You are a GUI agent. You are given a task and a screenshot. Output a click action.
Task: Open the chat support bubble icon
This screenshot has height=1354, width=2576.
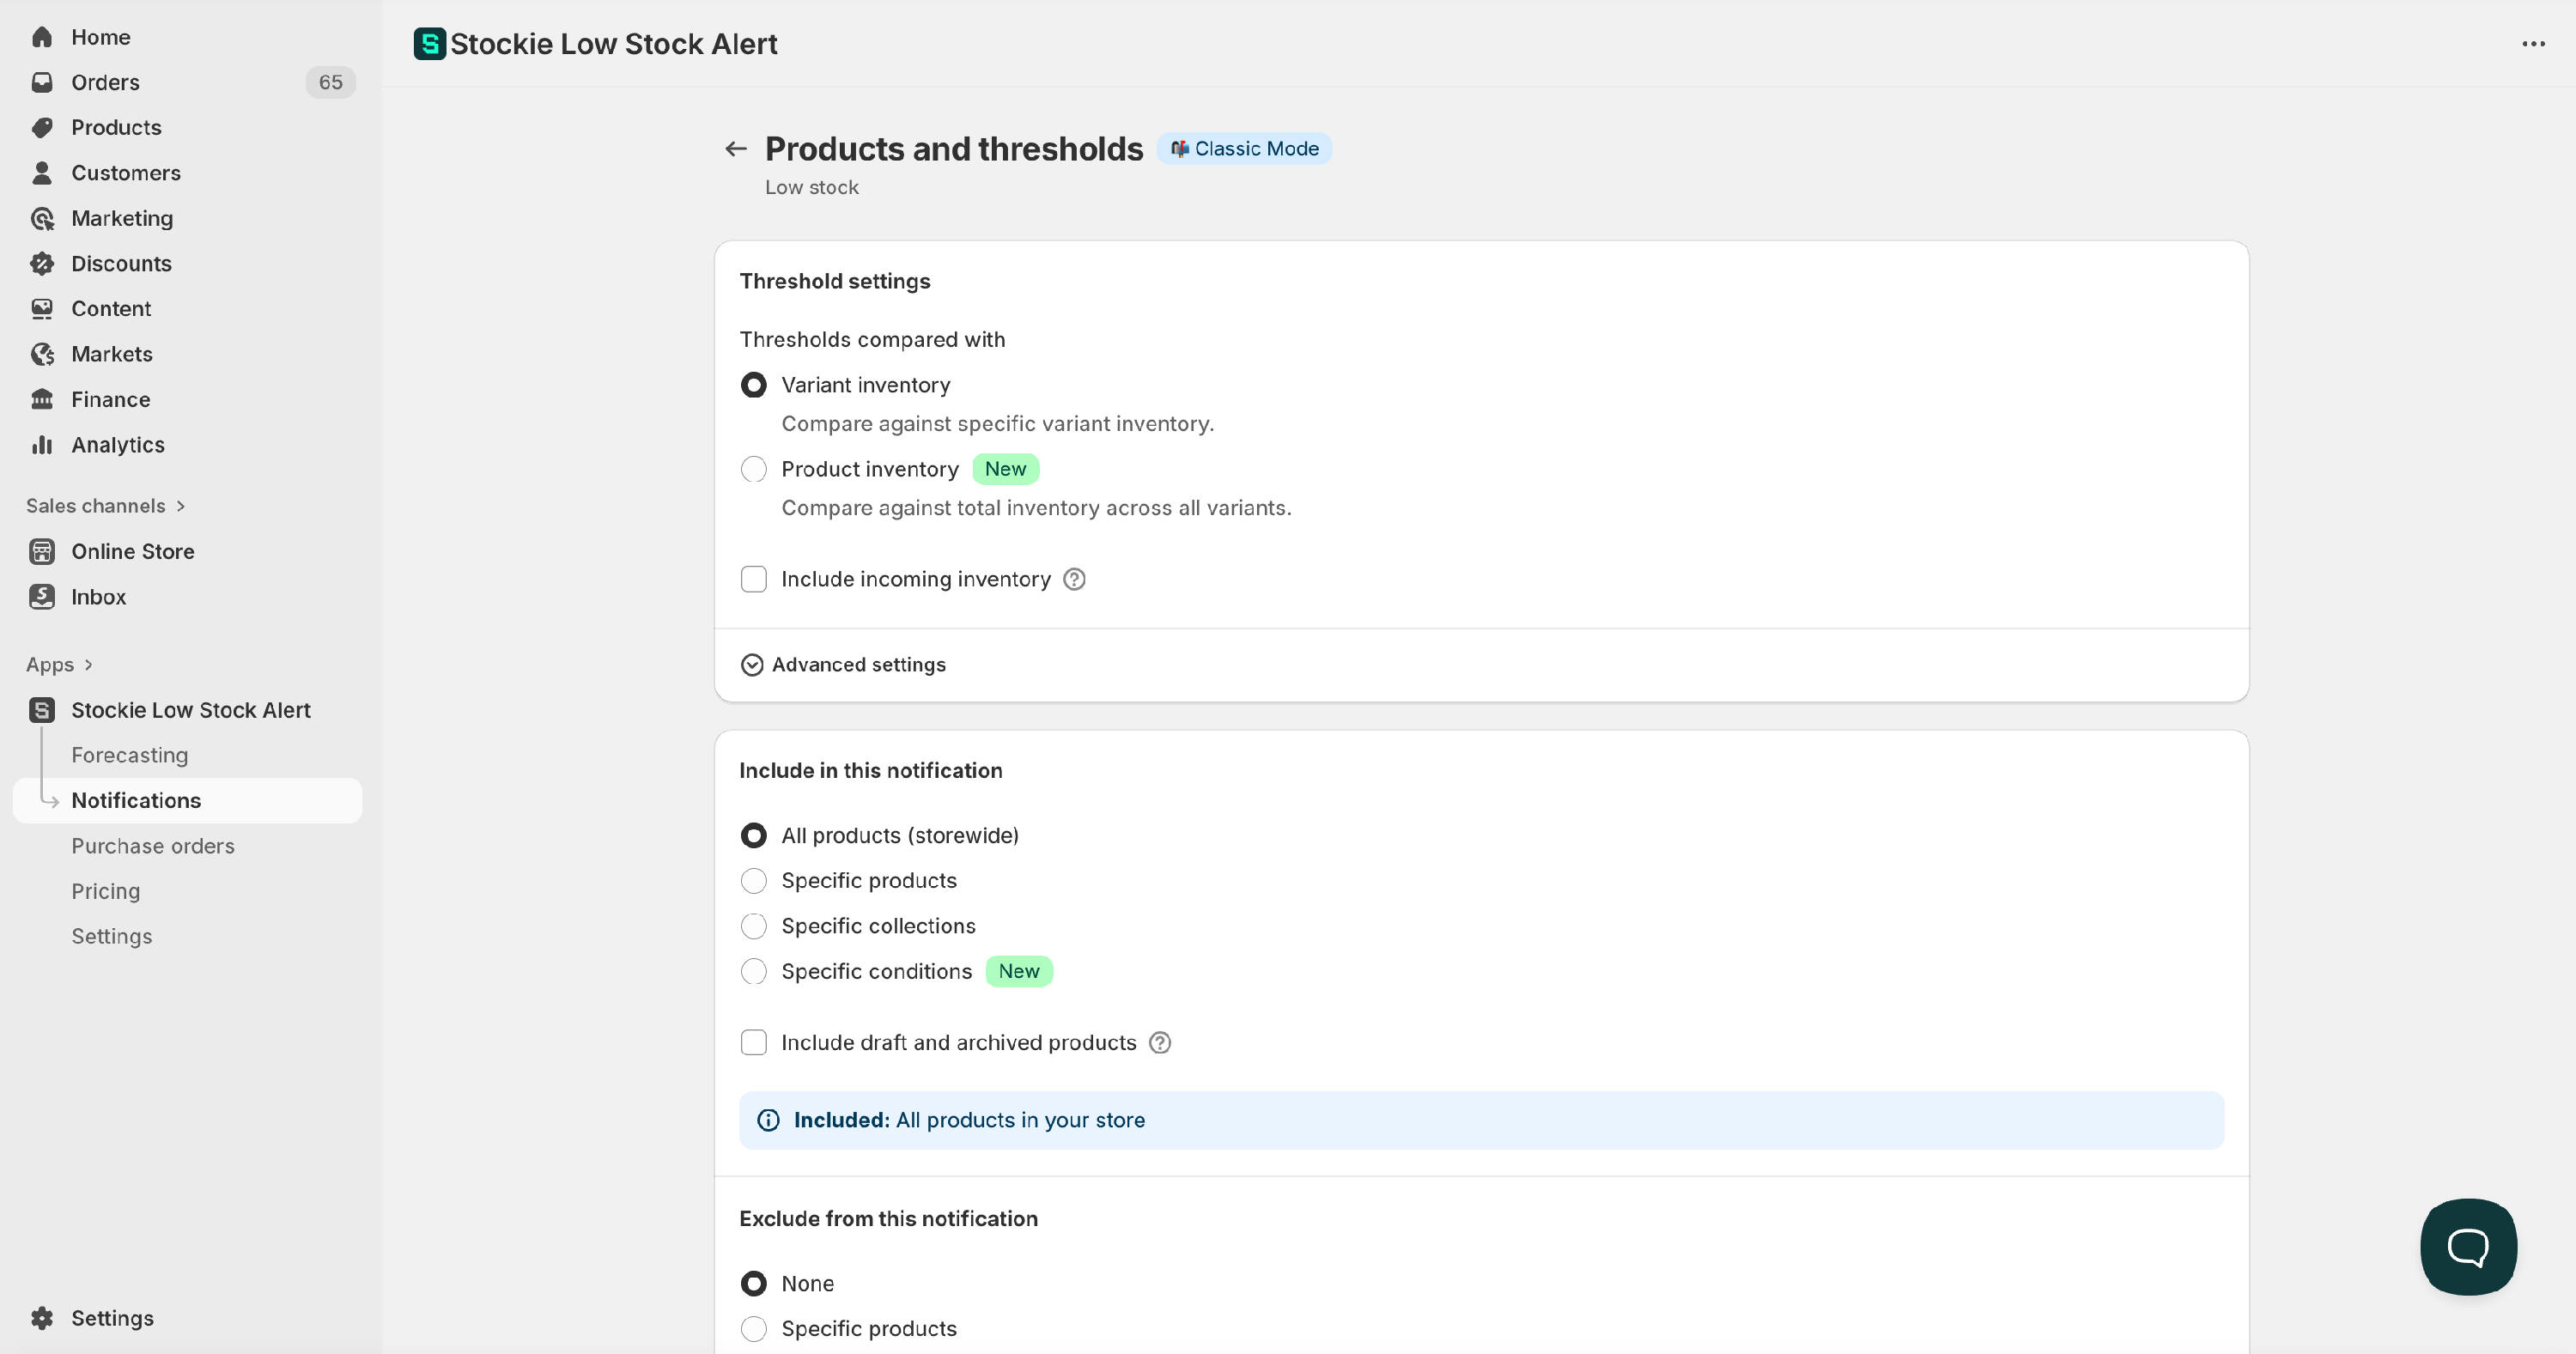pos(2467,1246)
